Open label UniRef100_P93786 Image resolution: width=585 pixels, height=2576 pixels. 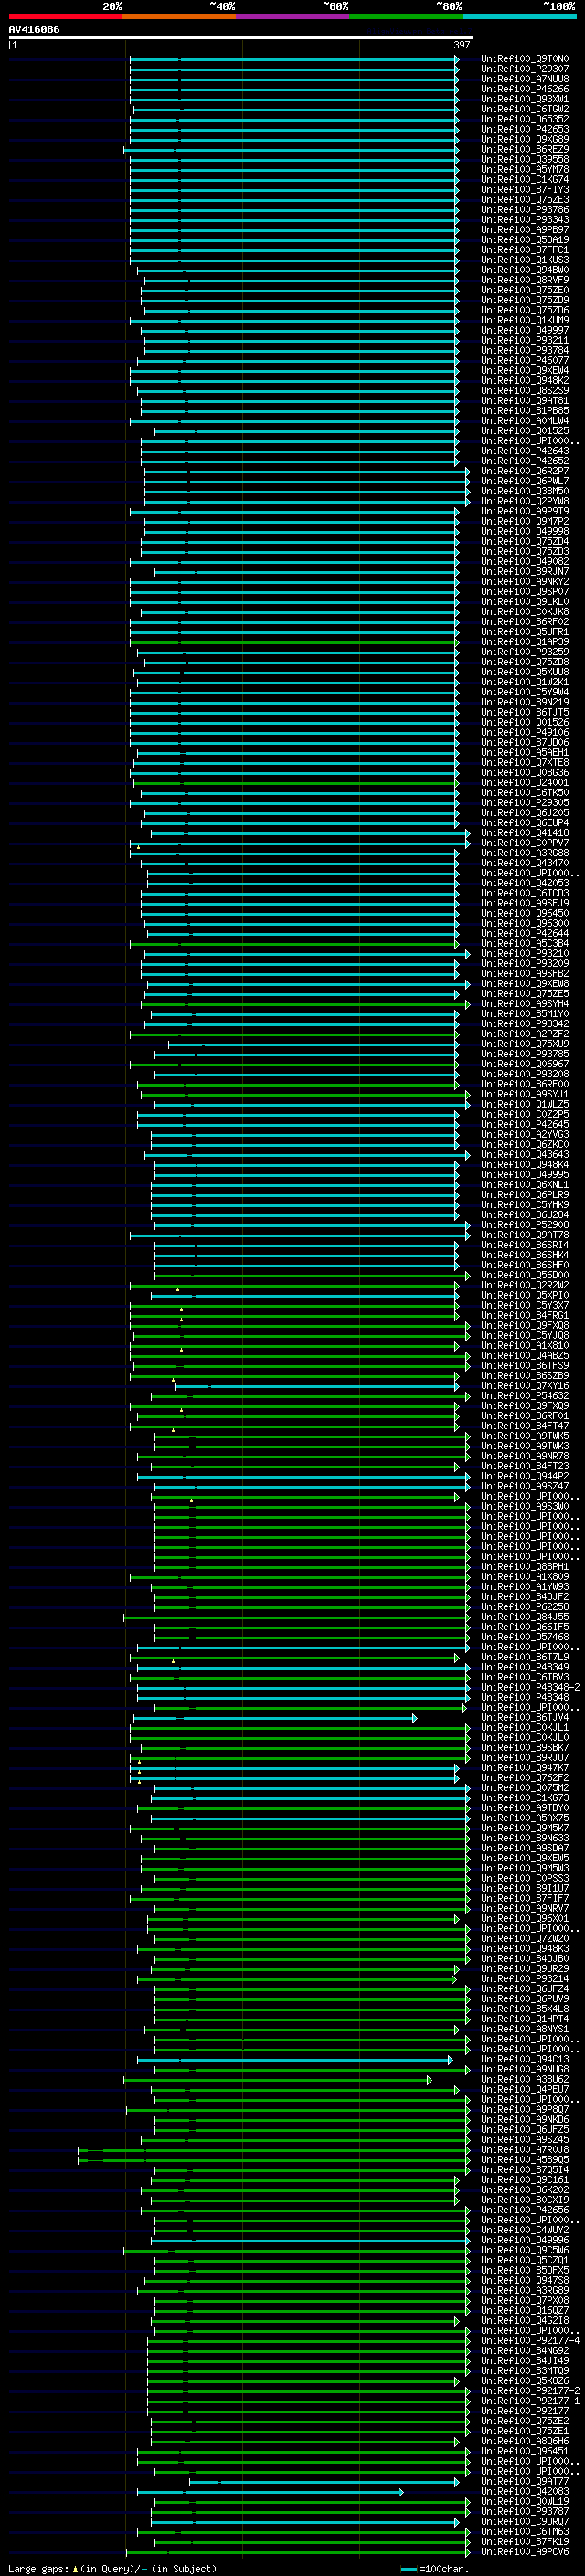pyautogui.click(x=525, y=210)
